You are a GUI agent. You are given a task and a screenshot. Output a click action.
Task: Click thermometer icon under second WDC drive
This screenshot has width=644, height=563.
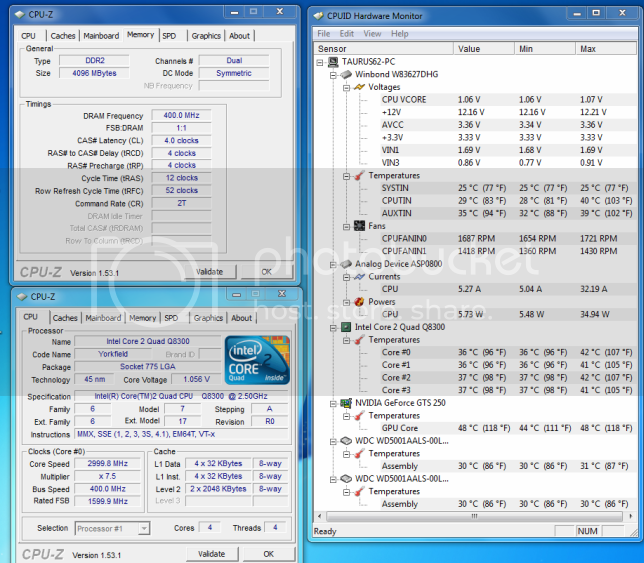[359, 491]
